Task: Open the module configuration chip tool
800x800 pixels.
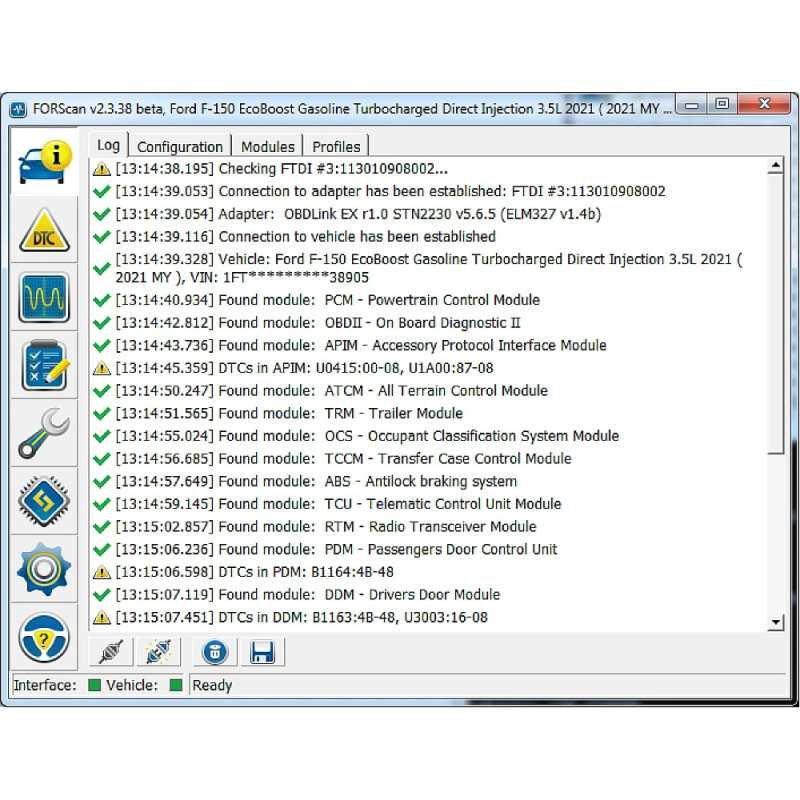Action: coord(44,499)
